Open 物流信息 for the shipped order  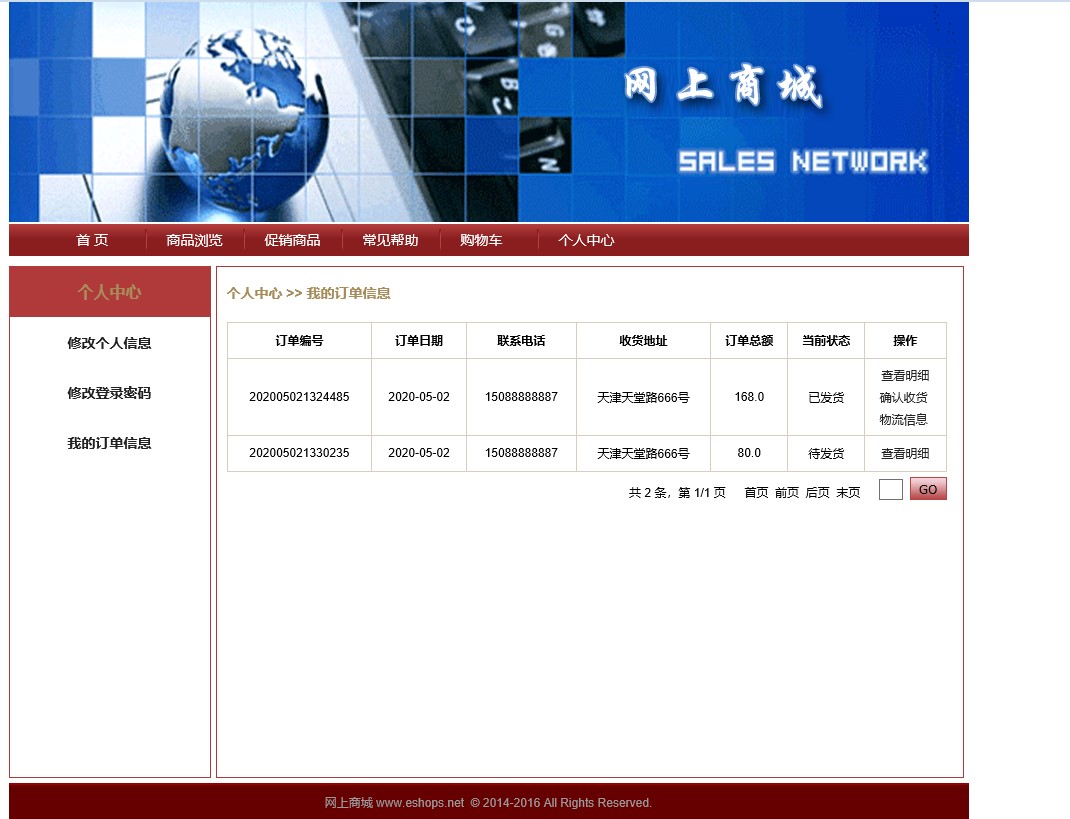(x=904, y=420)
